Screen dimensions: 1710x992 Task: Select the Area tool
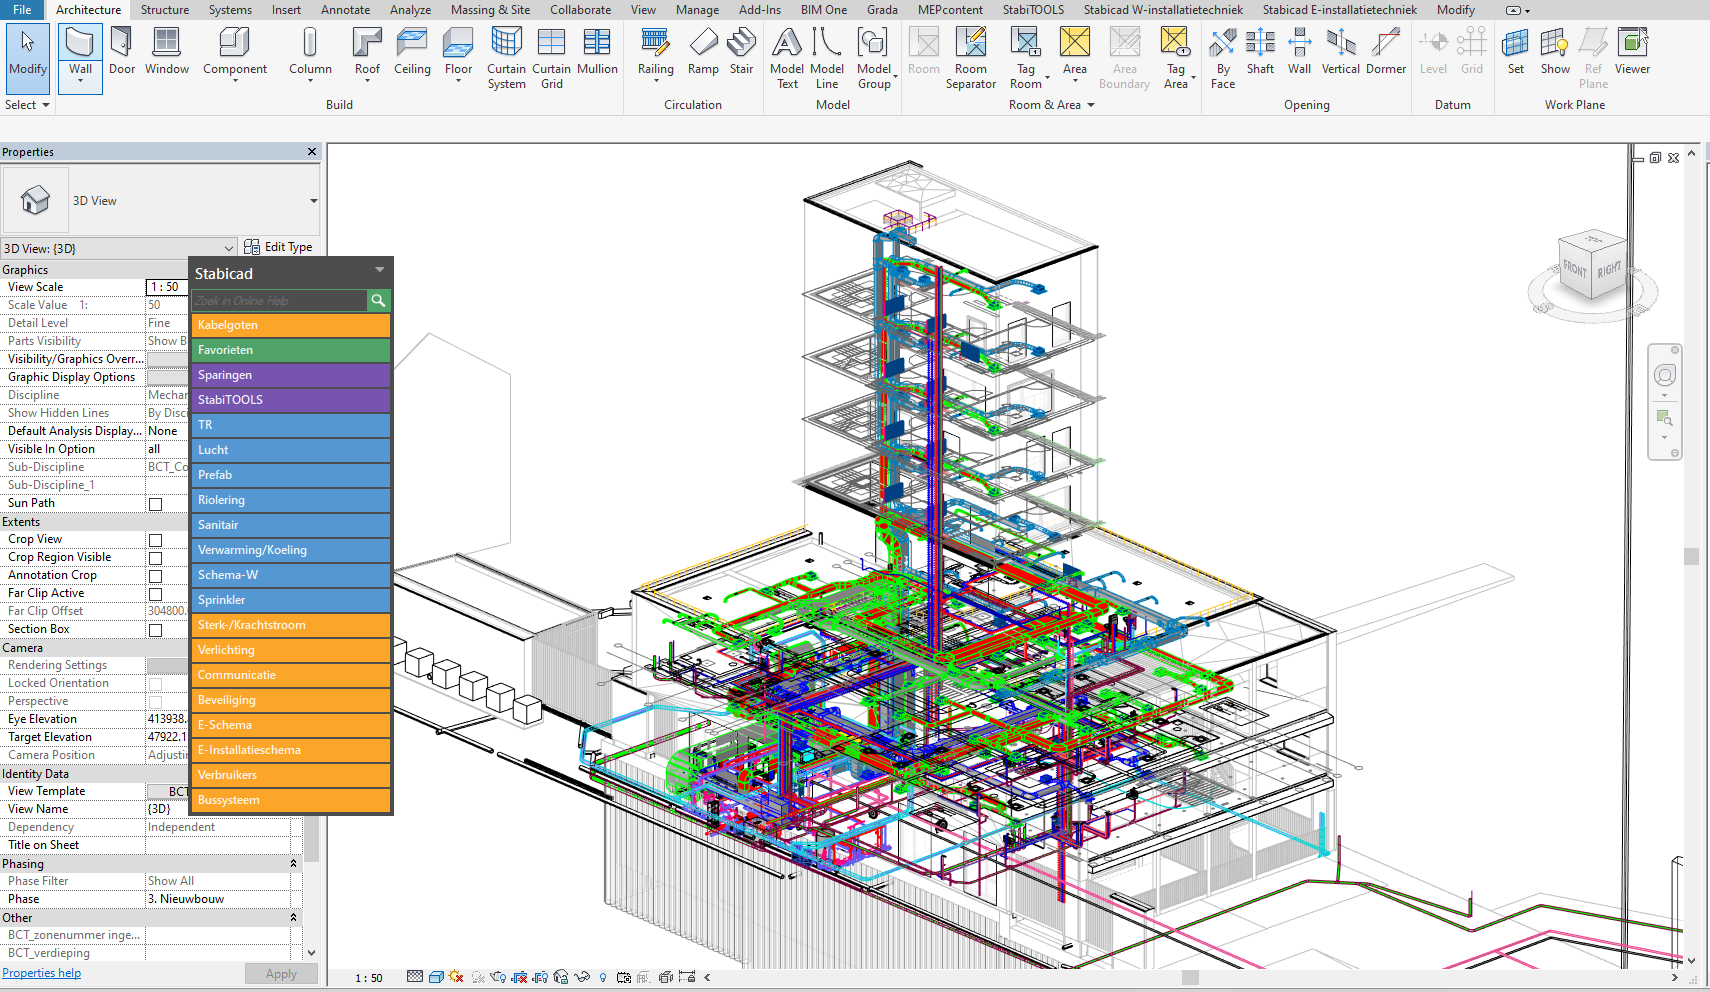[x=1075, y=52]
